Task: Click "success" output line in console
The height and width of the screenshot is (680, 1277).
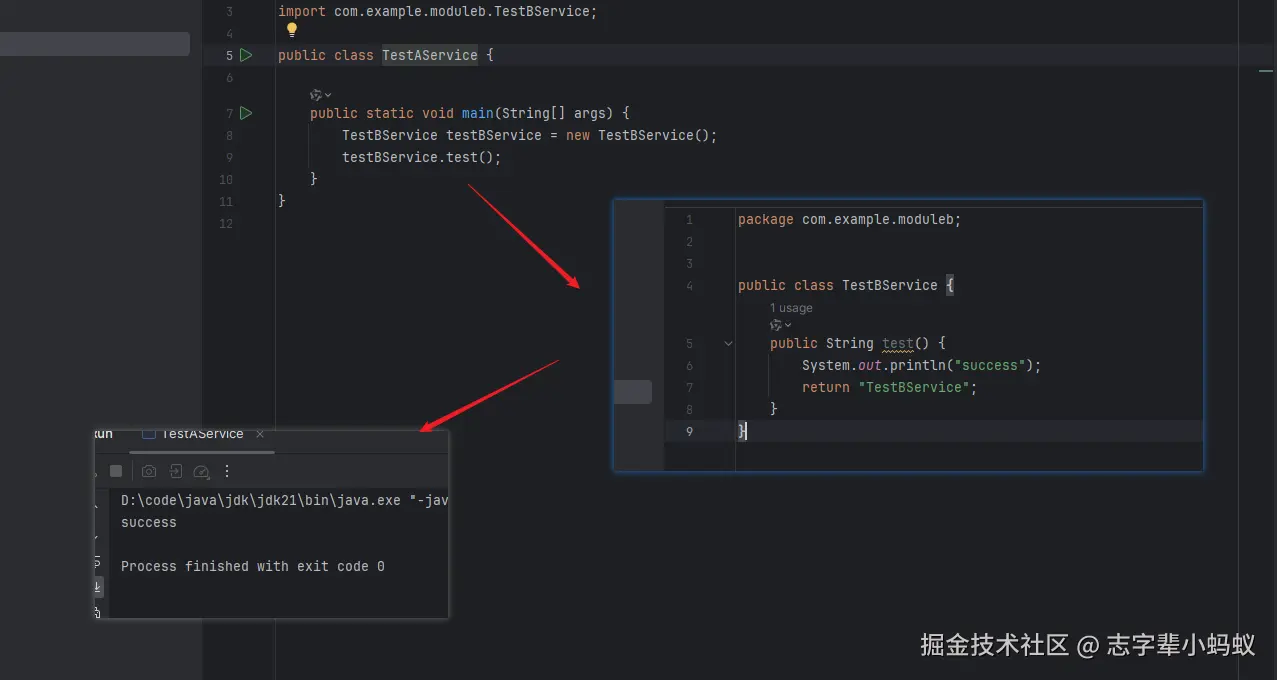Action: (149, 522)
